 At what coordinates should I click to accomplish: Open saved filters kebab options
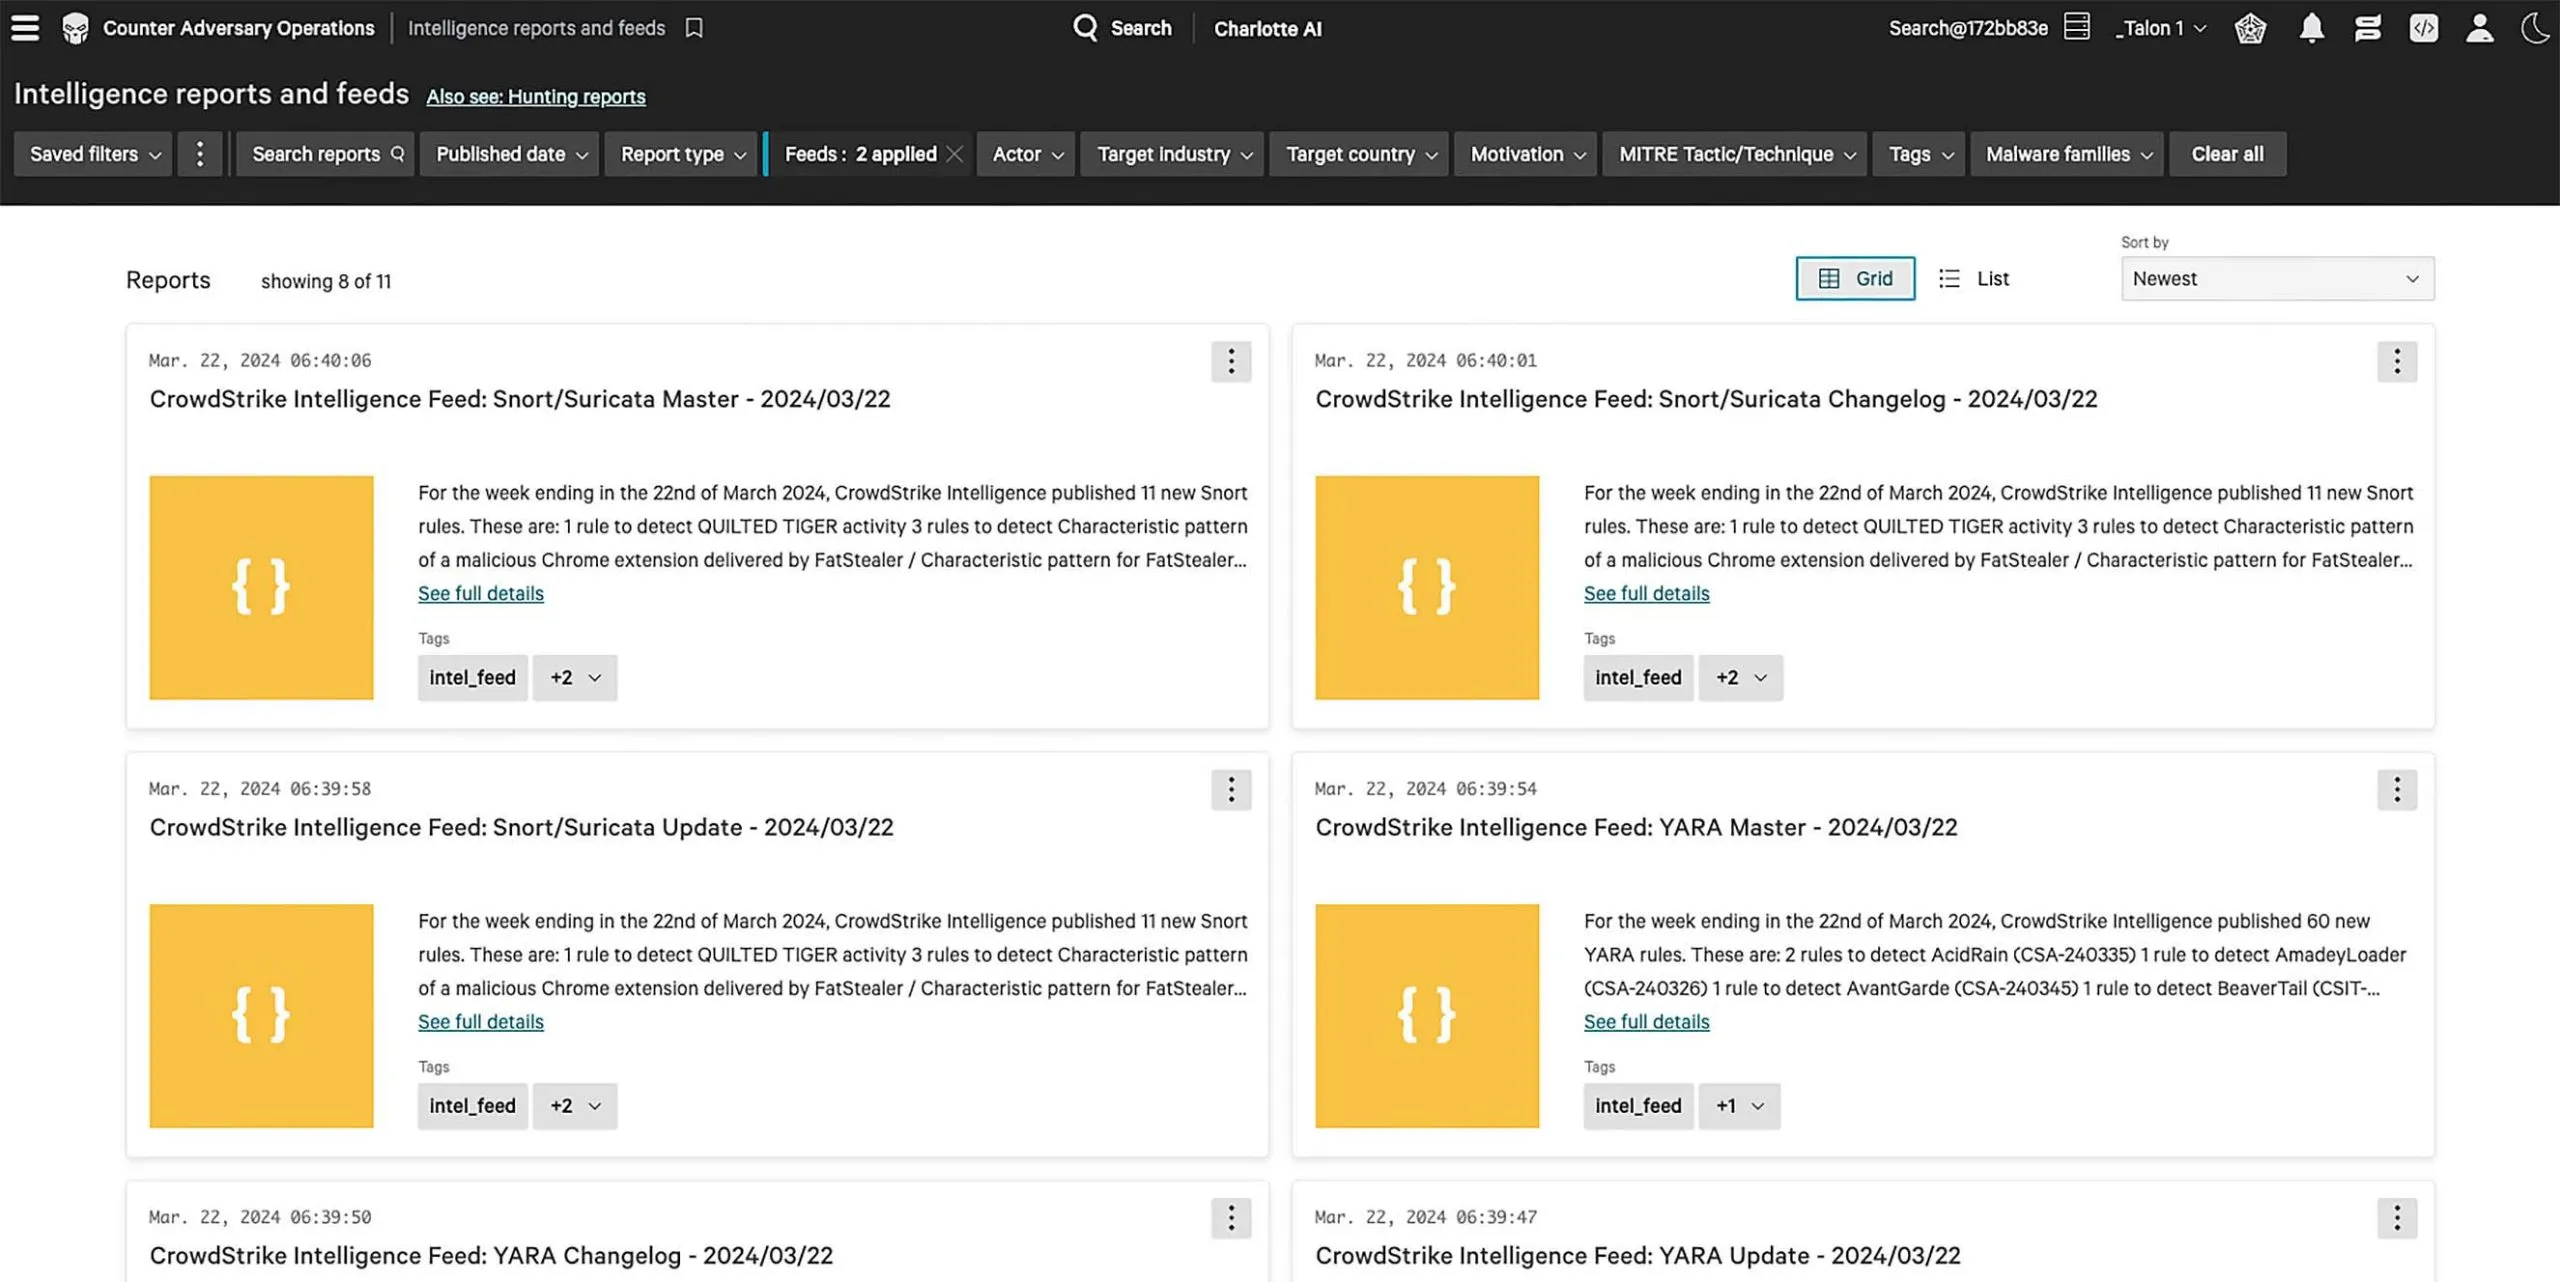coord(200,154)
